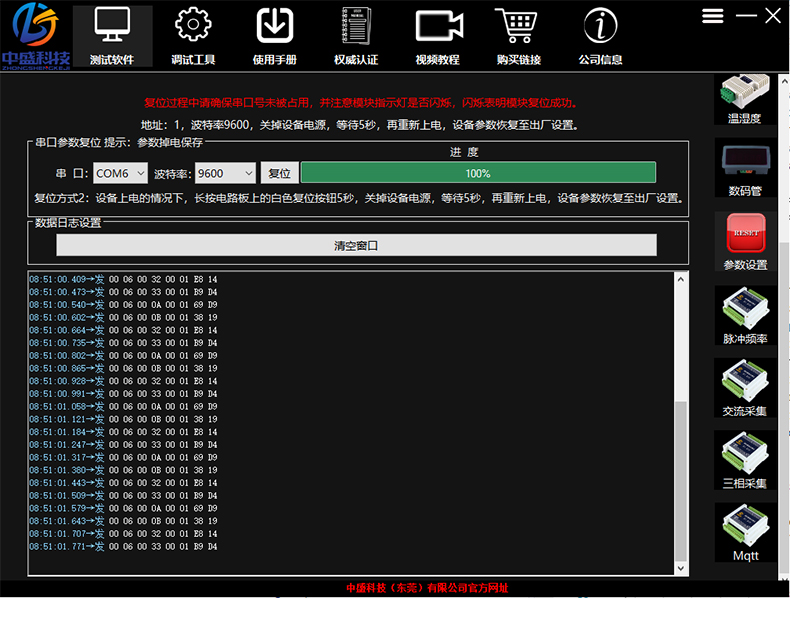The image size is (790, 636).
Task: Click the red RESET 参数设置 icon
Action: click(x=745, y=235)
